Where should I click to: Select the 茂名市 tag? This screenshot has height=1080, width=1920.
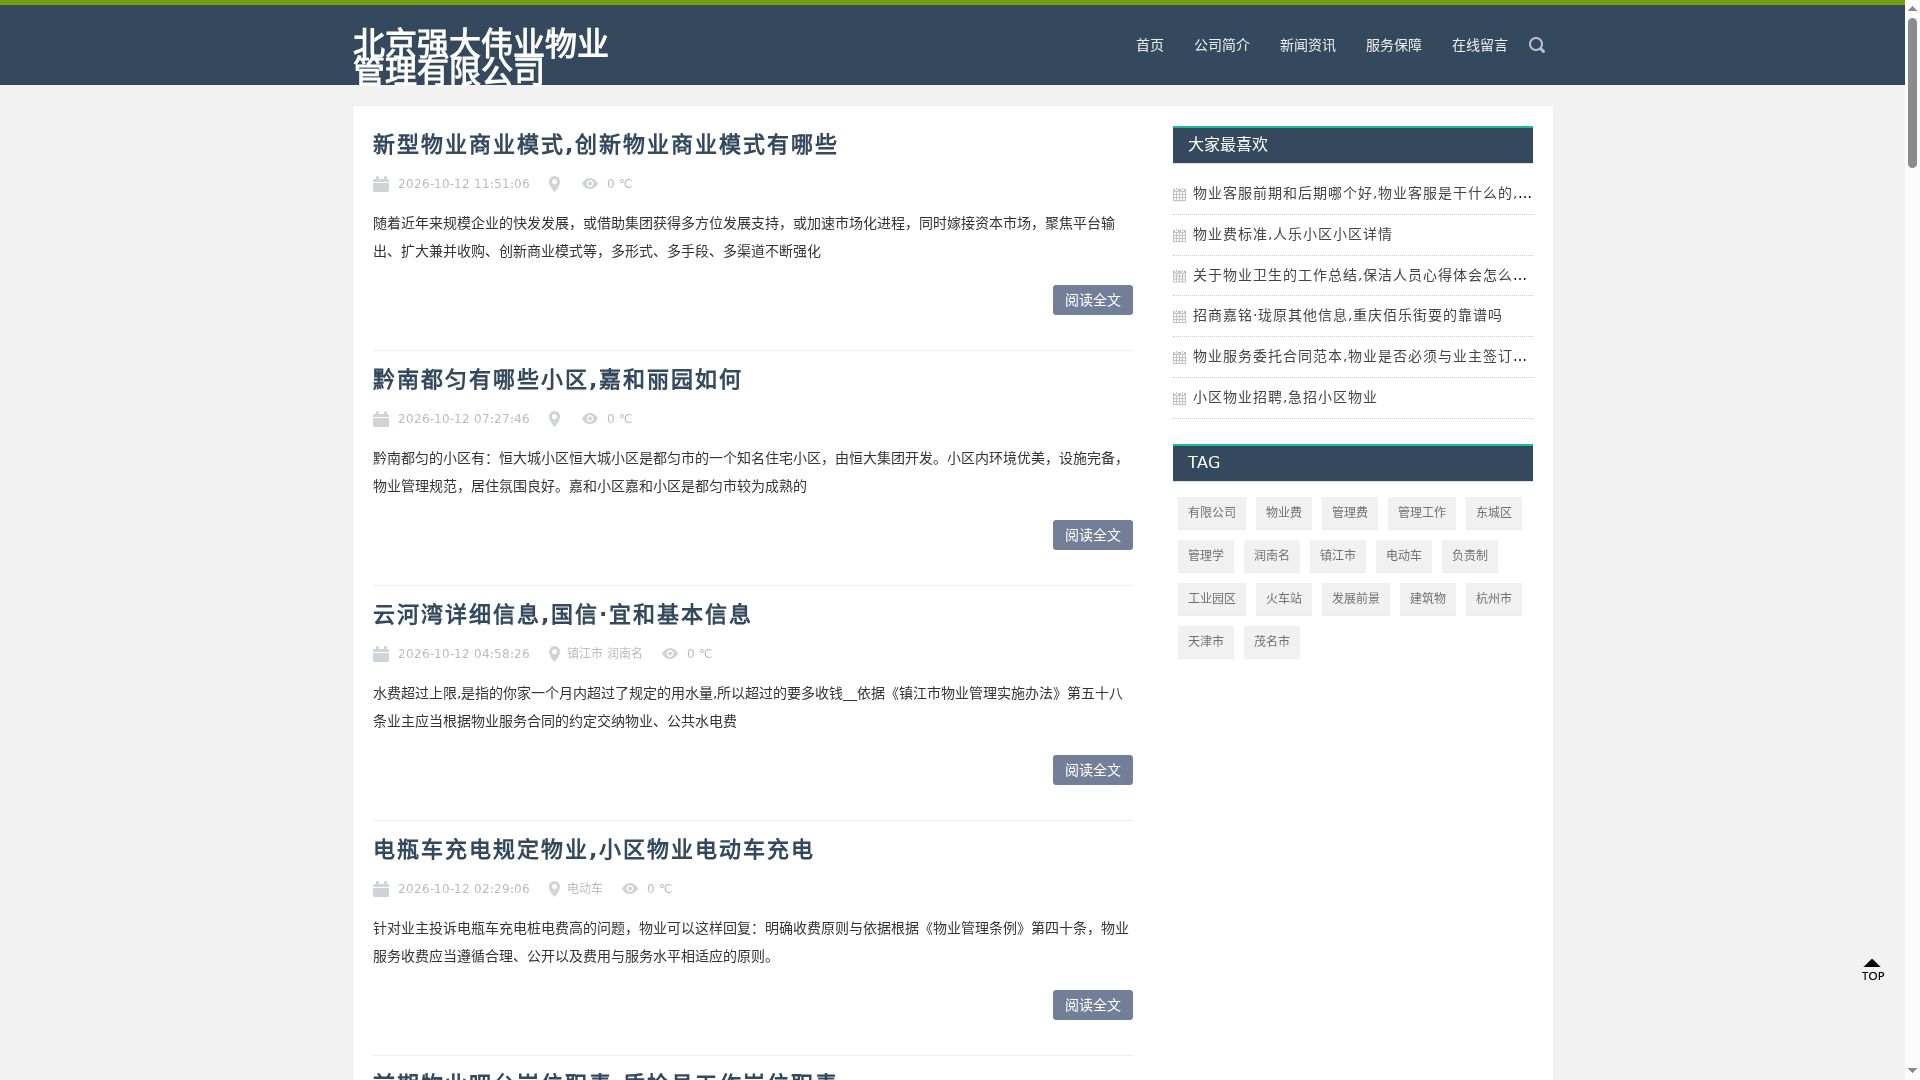coord(1272,642)
